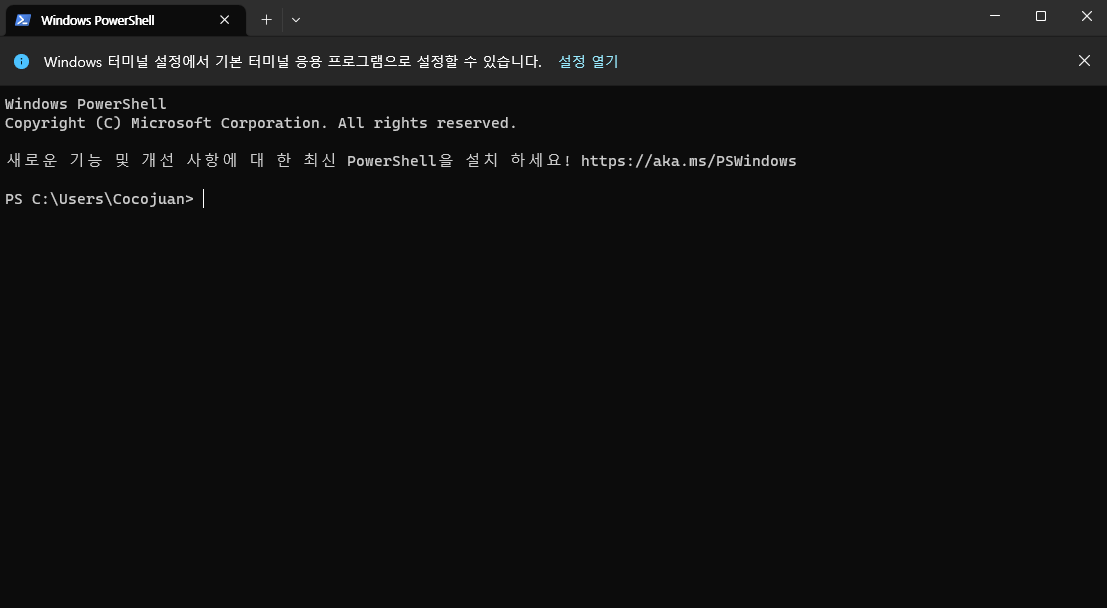Image resolution: width=1107 pixels, height=608 pixels.
Task: Click the blue info icon in notification bar
Action: [x=22, y=61]
